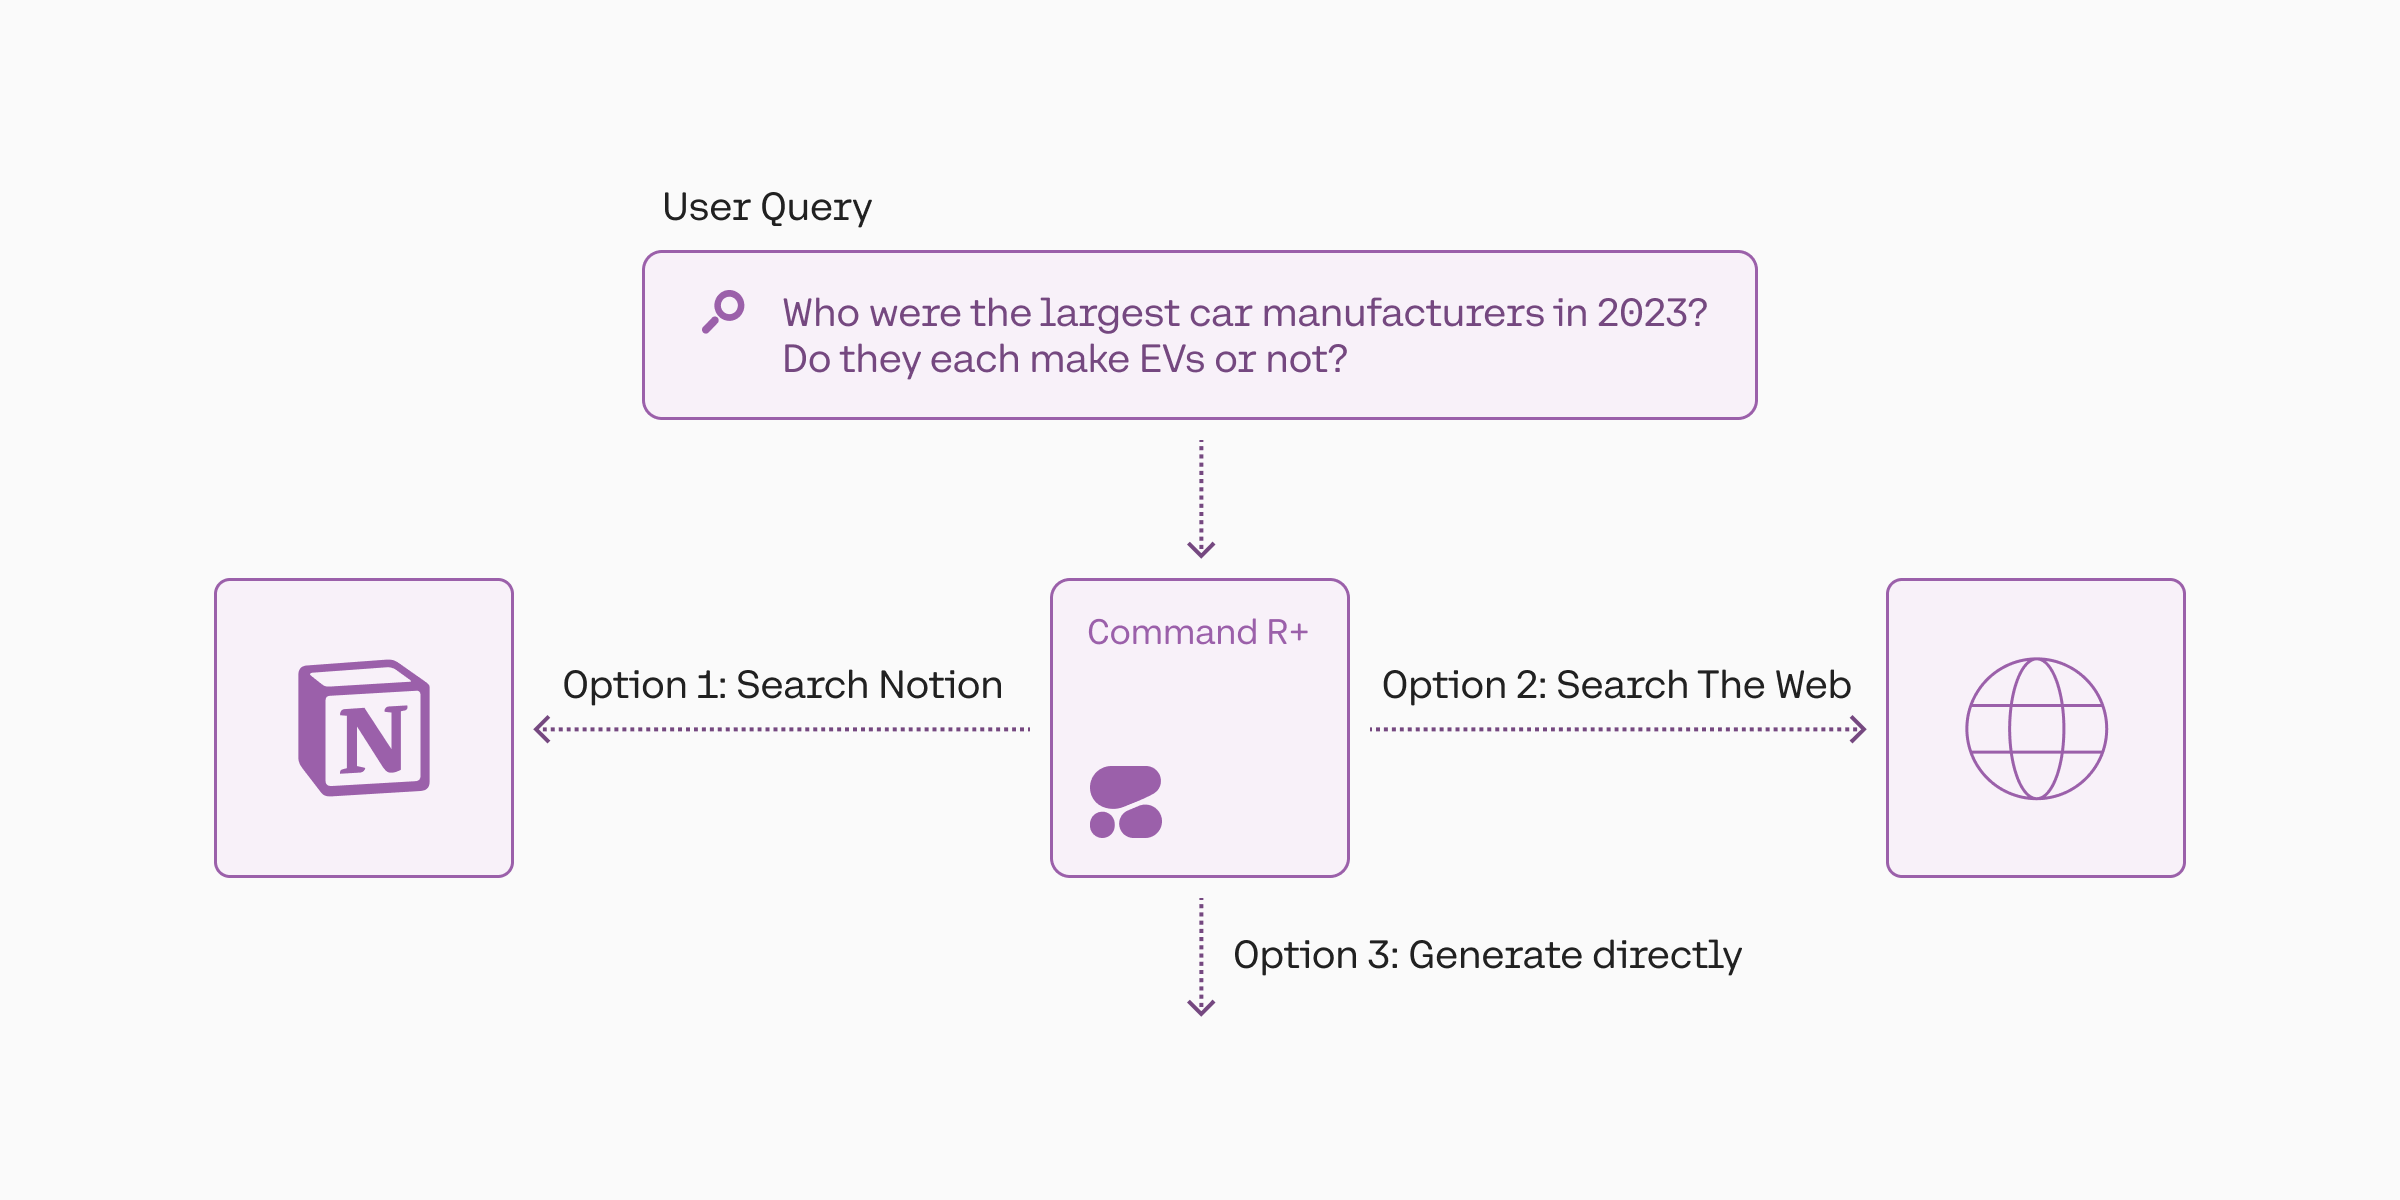Viewport: 2400px width, 1200px height.
Task: Choose "Option 3: Generate directly" label
Action: coord(1487,955)
